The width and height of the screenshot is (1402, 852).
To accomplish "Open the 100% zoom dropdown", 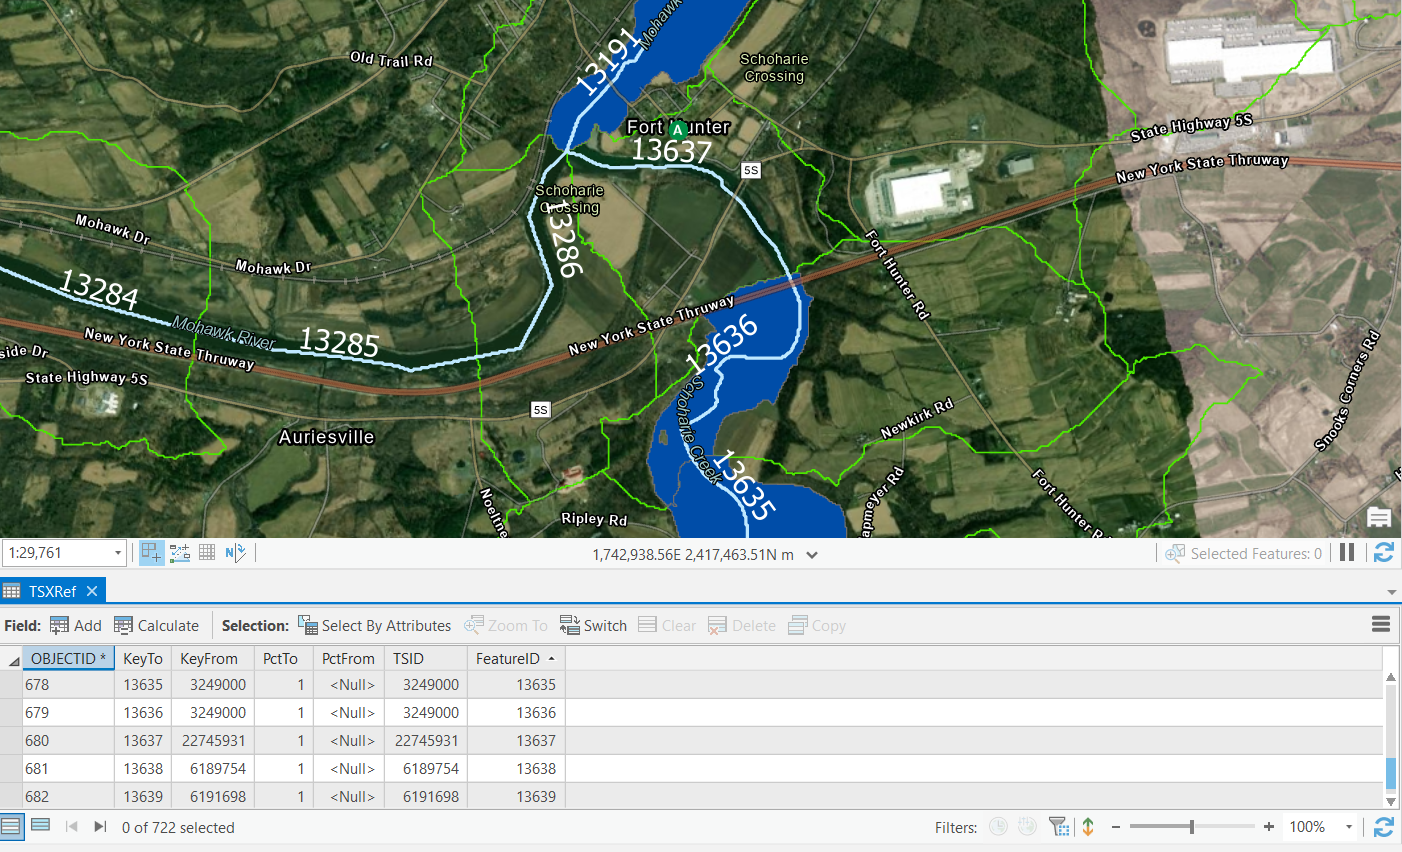I will click(1348, 827).
